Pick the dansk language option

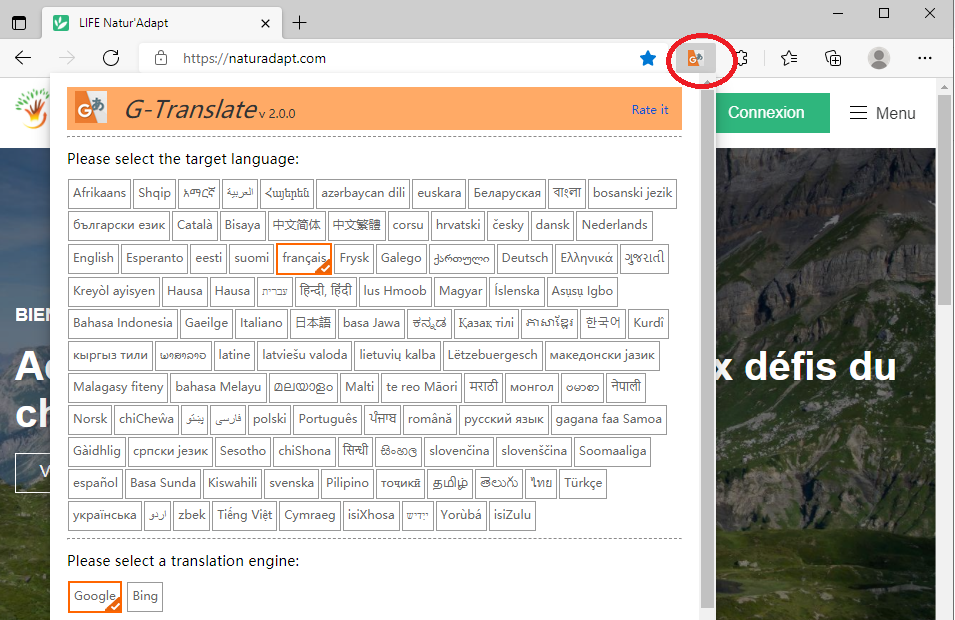[x=552, y=225]
